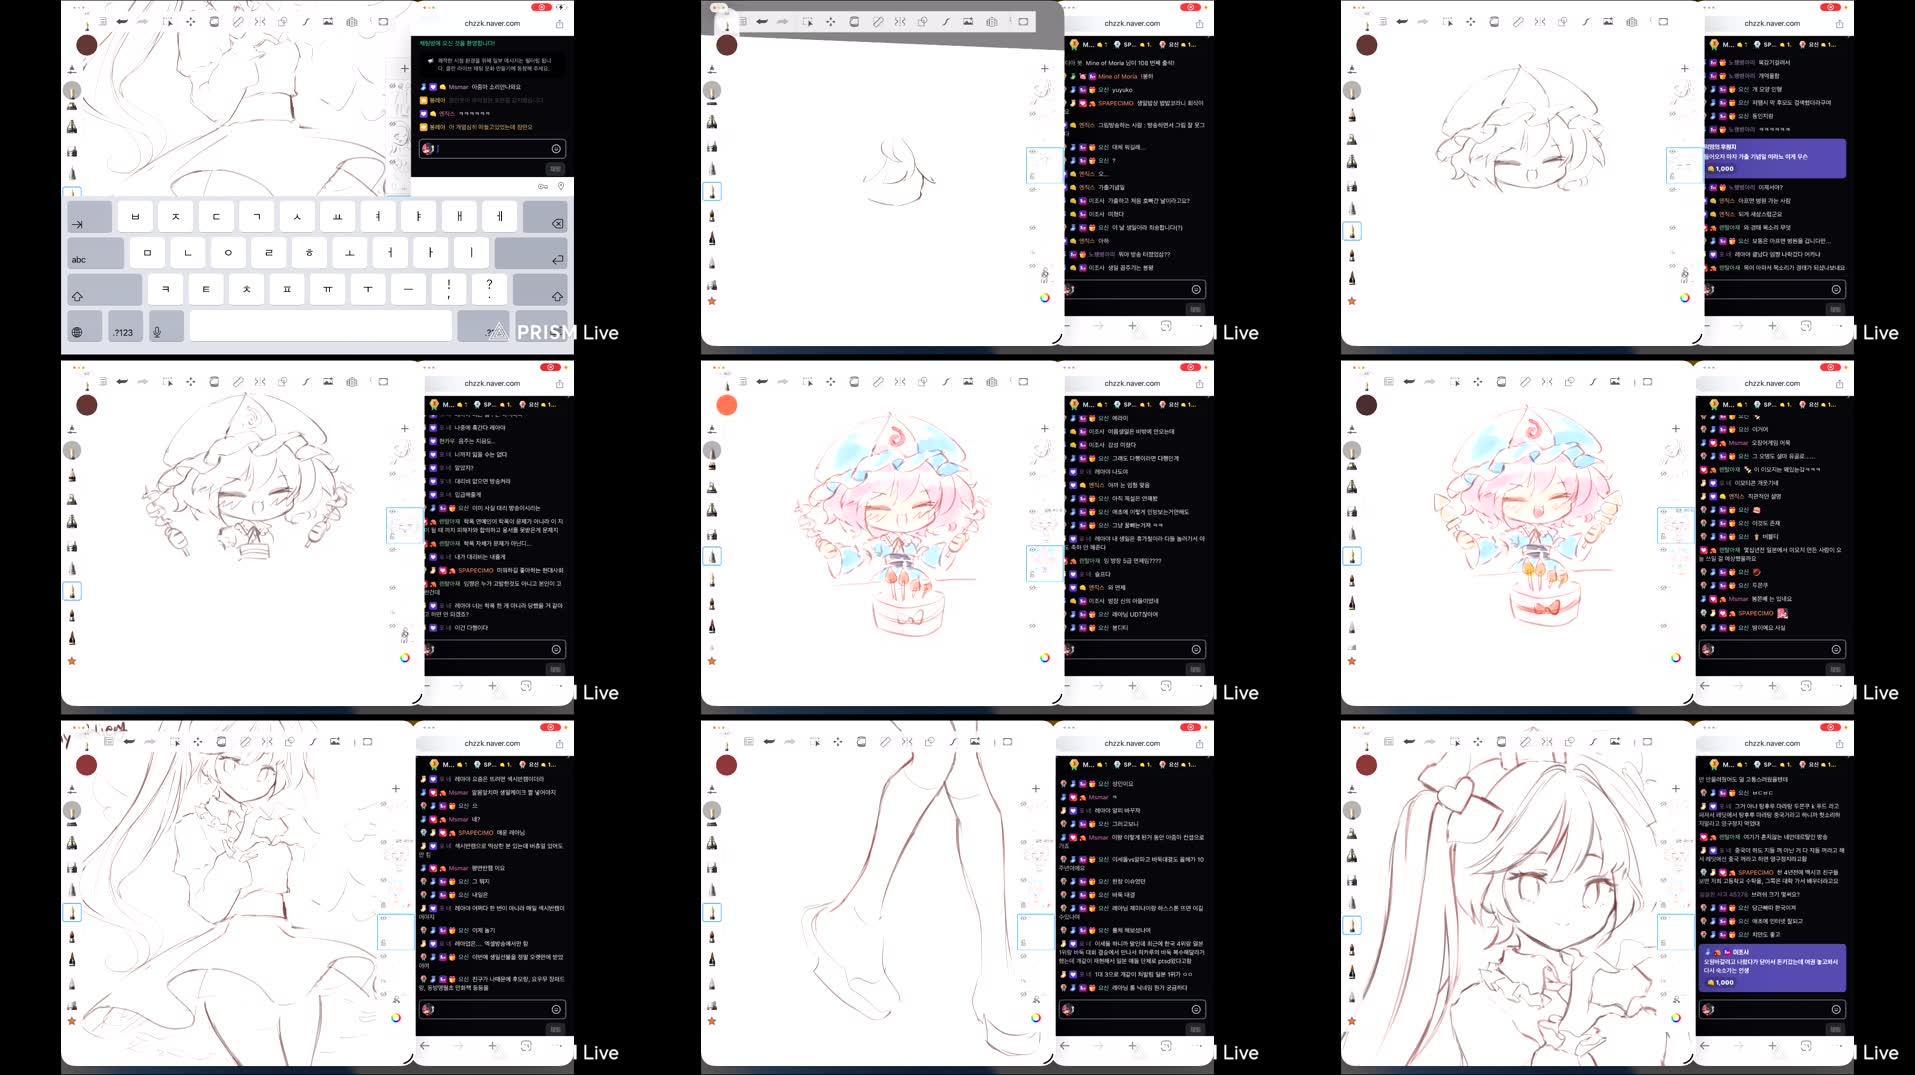
Task: Open the color wheel at the canvas bottom right
Action: coord(1046,297)
